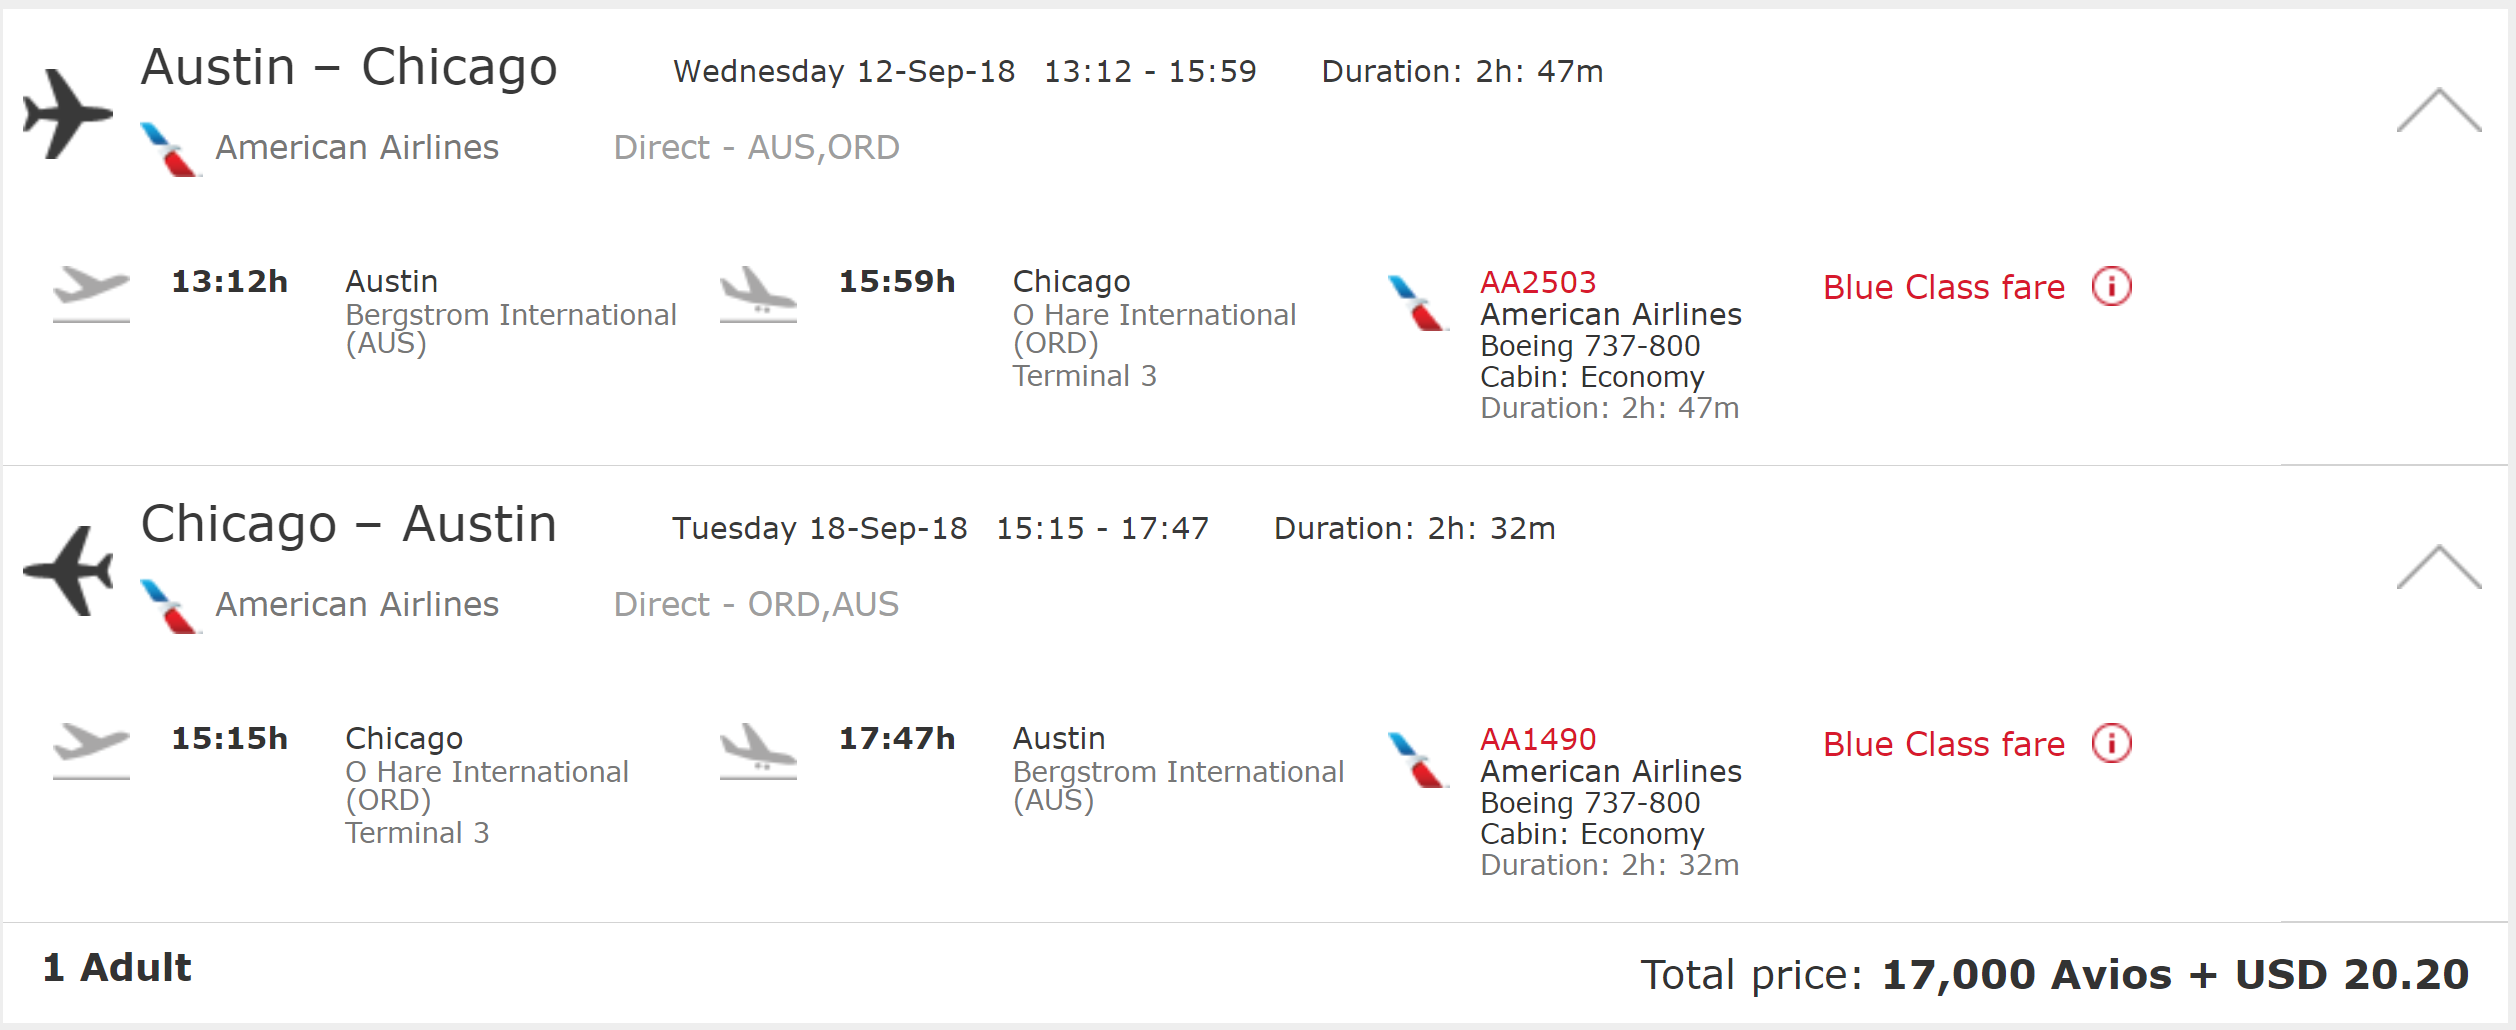Click the 15:59h arrival landing icon
The image size is (2516, 1030).
tap(758, 293)
